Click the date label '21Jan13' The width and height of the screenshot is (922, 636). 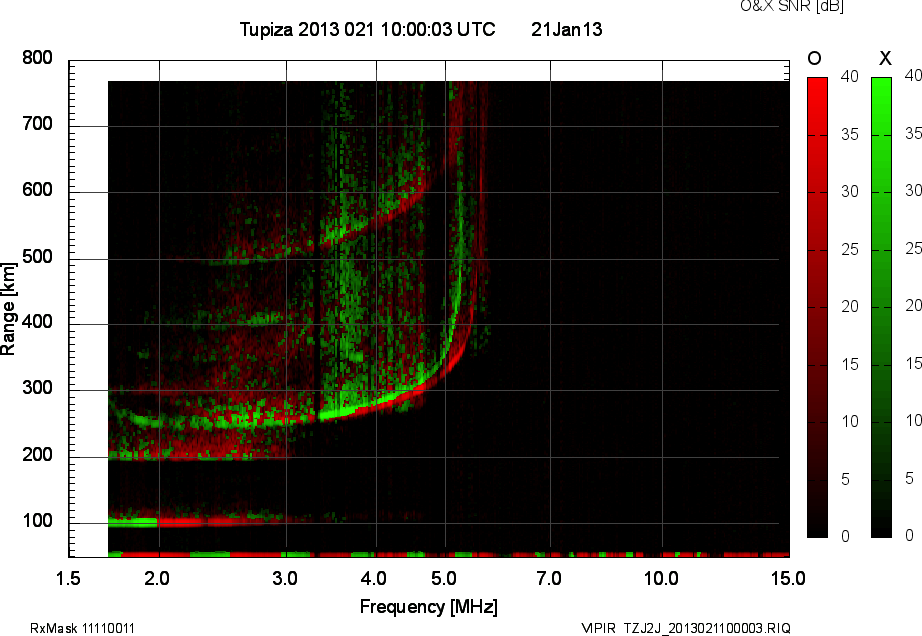(566, 29)
